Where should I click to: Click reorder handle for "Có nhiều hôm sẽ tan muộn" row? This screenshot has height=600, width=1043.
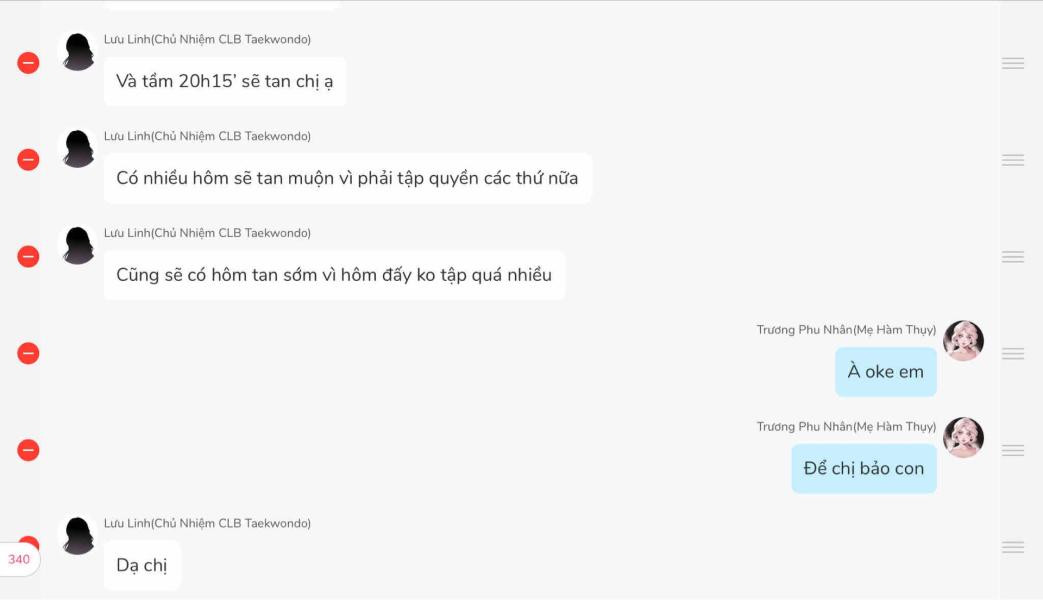[x=1013, y=160]
